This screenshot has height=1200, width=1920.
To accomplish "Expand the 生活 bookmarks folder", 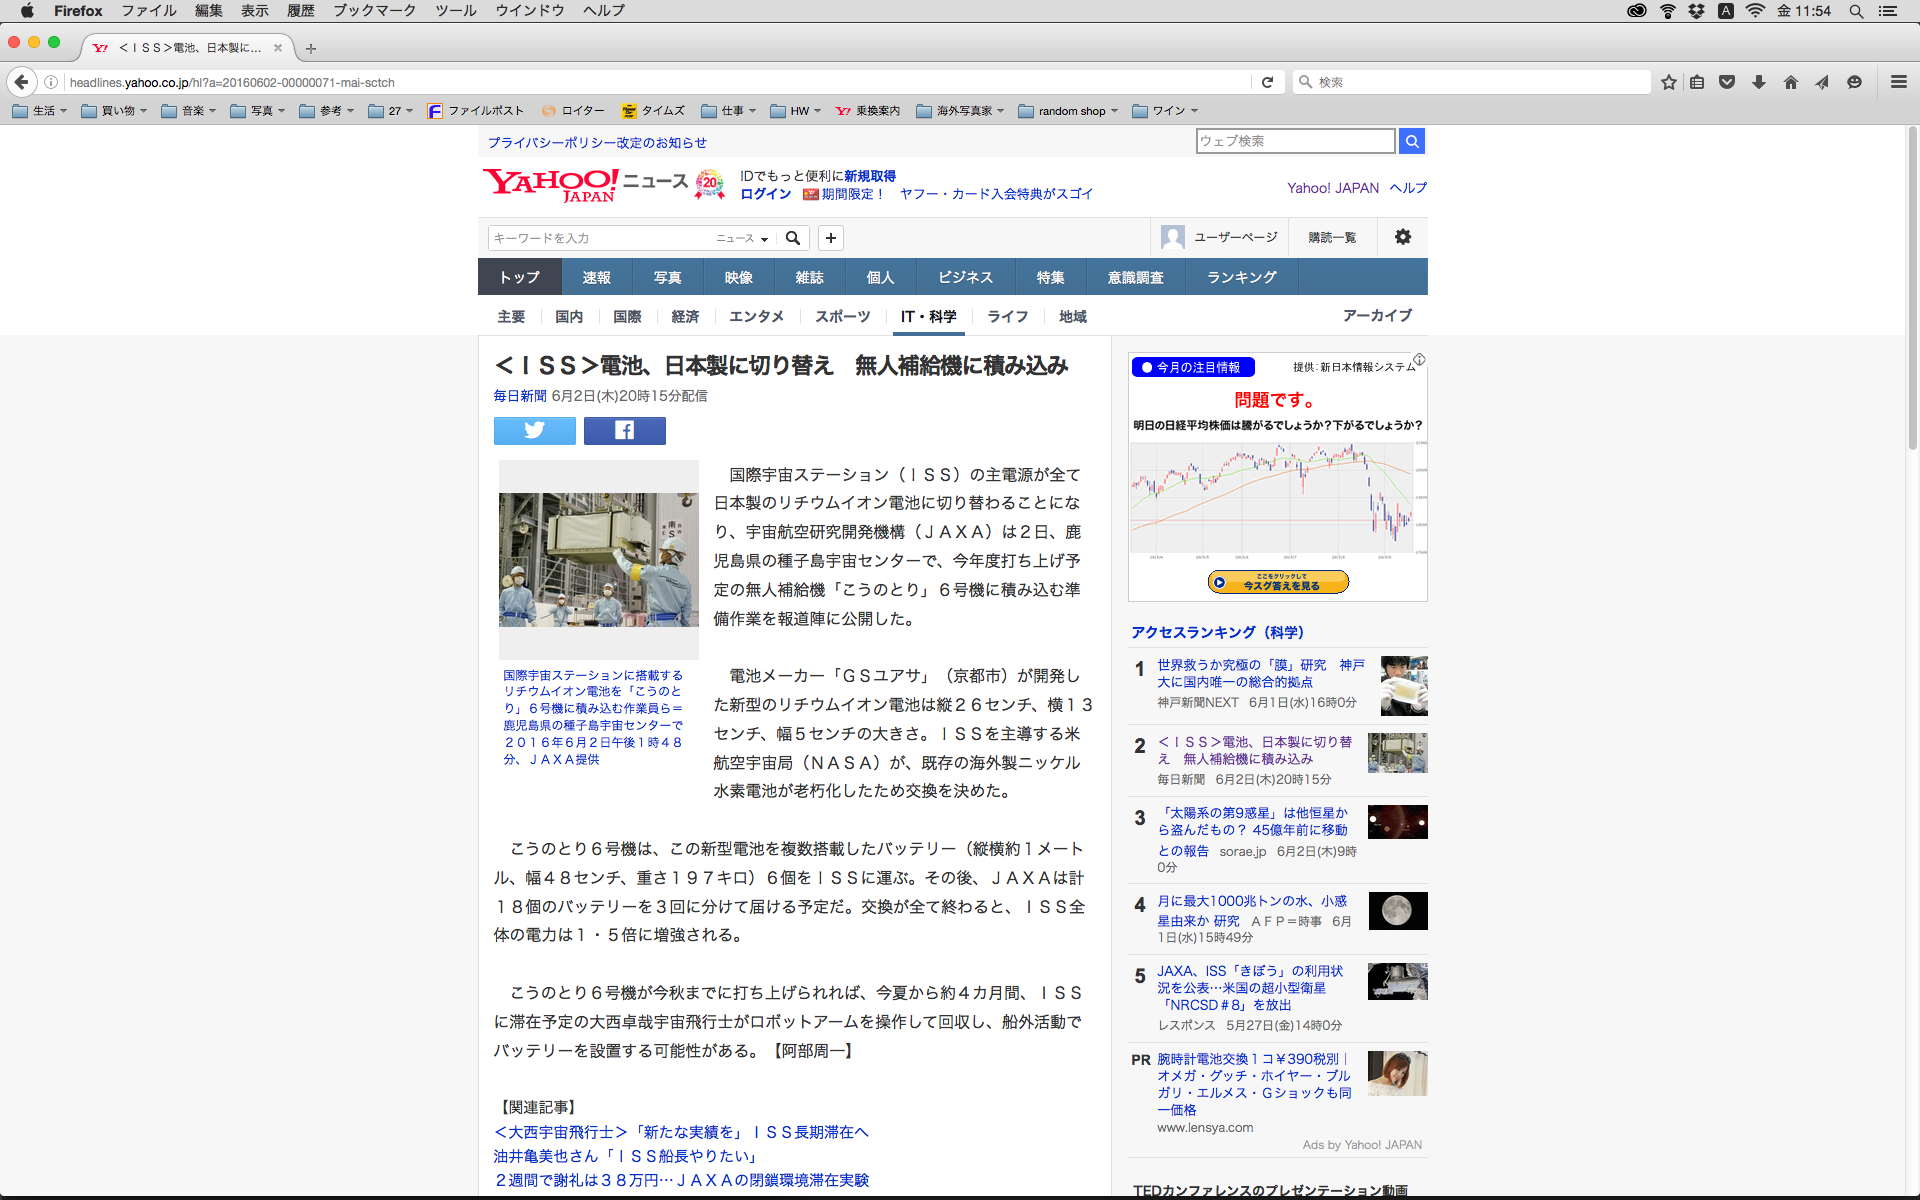I will pos(42,111).
